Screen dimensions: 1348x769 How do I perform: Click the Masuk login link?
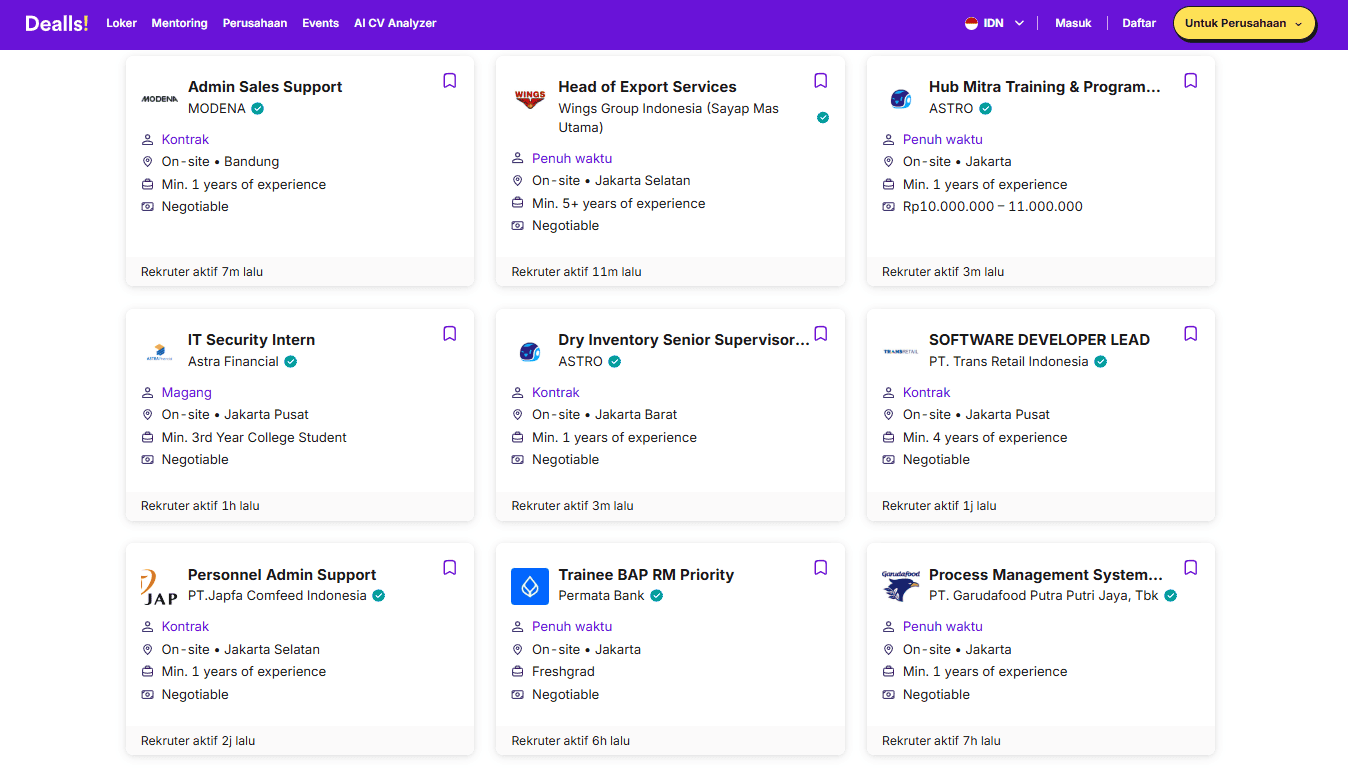point(1073,23)
